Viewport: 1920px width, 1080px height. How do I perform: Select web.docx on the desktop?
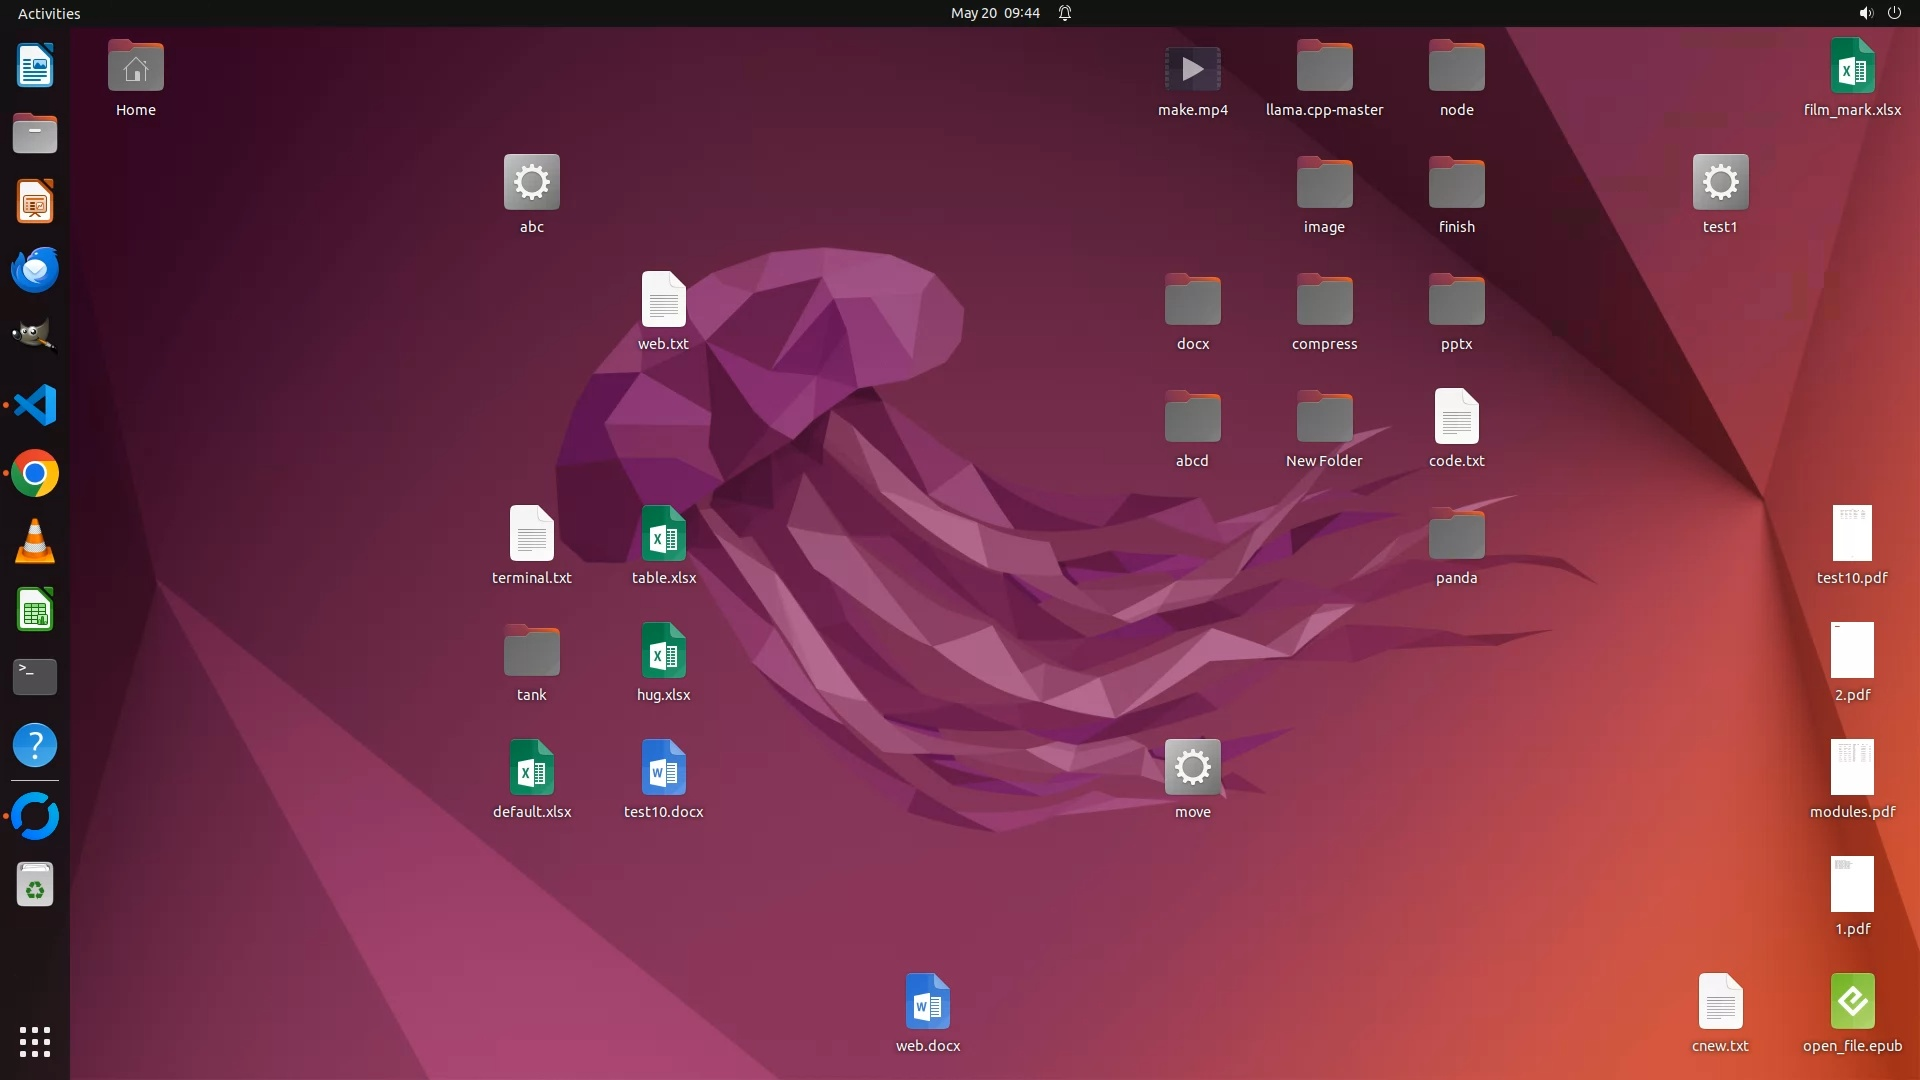point(927,1002)
